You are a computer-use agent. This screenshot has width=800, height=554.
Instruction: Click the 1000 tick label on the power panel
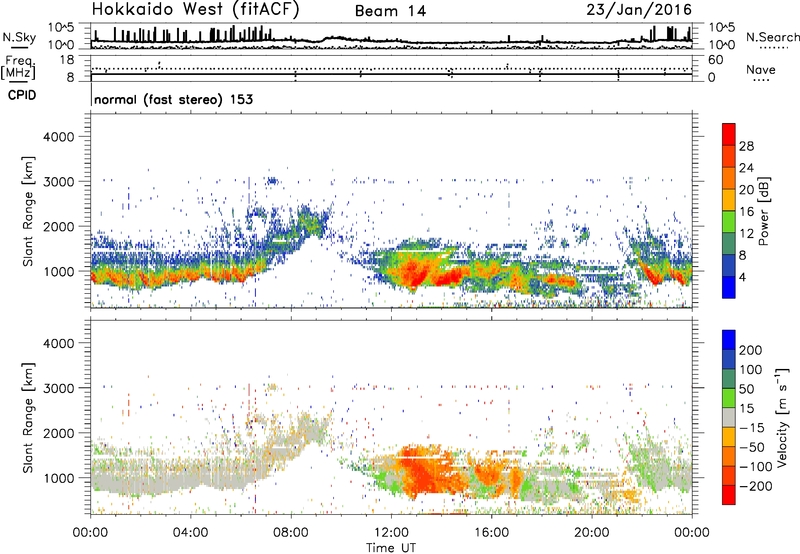point(59,271)
